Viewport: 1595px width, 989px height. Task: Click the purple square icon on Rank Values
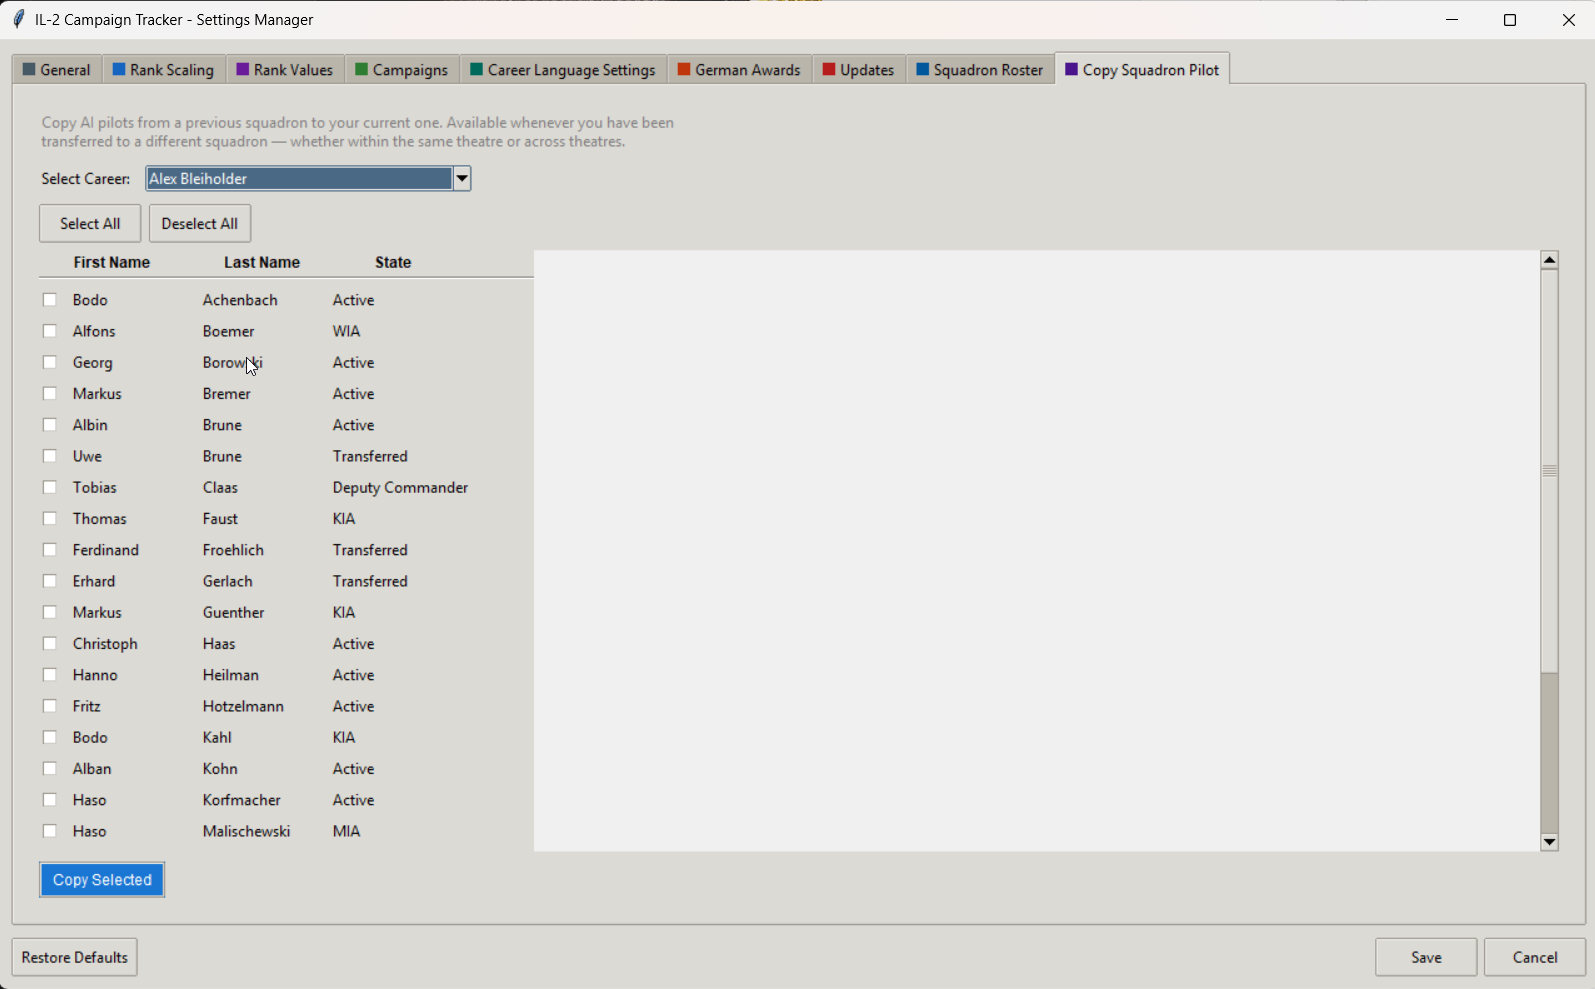point(243,70)
